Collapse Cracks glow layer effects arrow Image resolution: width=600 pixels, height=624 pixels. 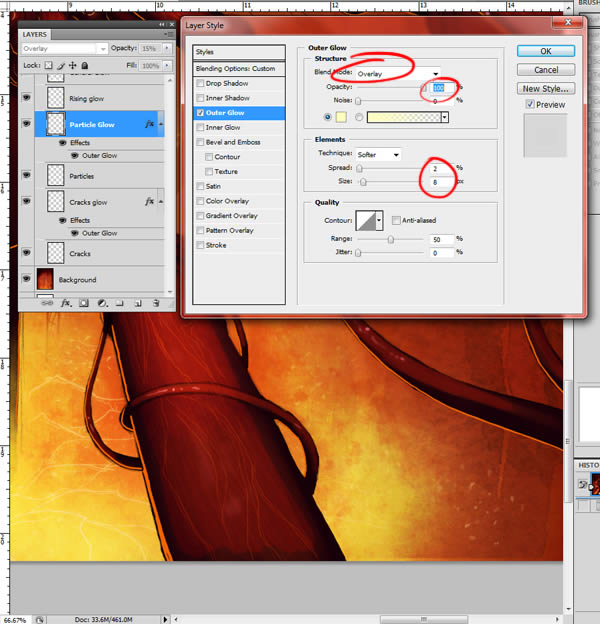click(161, 202)
